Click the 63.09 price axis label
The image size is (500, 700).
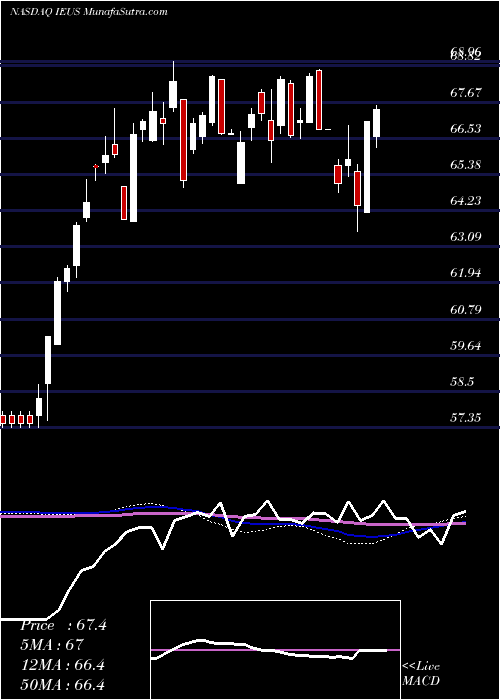[x=466, y=237]
